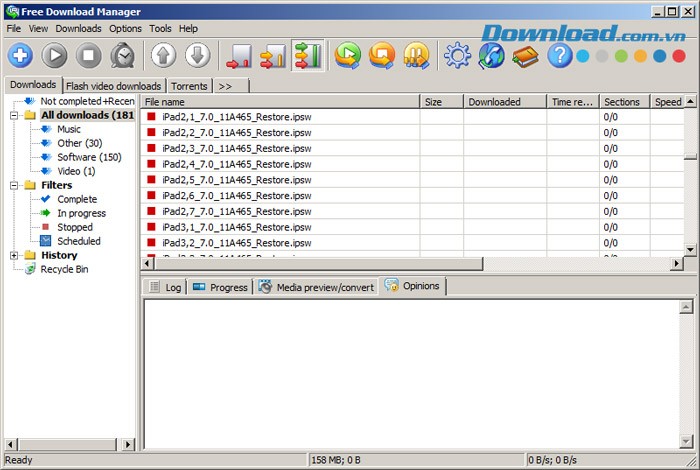
Task: Sort by the File name column header
Action: click(x=281, y=102)
